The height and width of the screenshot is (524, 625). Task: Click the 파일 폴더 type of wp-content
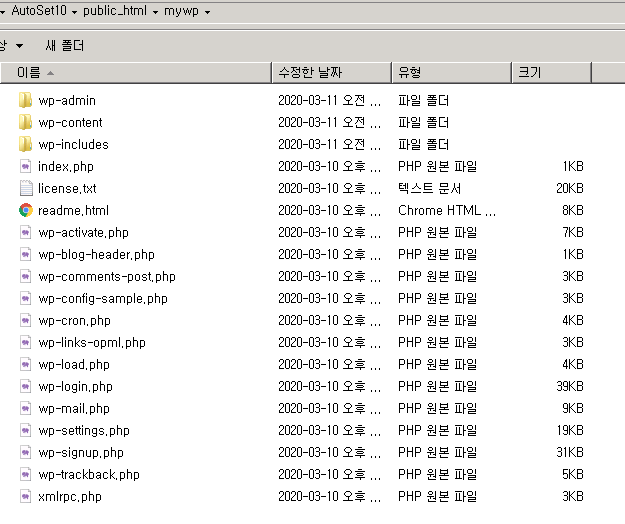coord(423,122)
